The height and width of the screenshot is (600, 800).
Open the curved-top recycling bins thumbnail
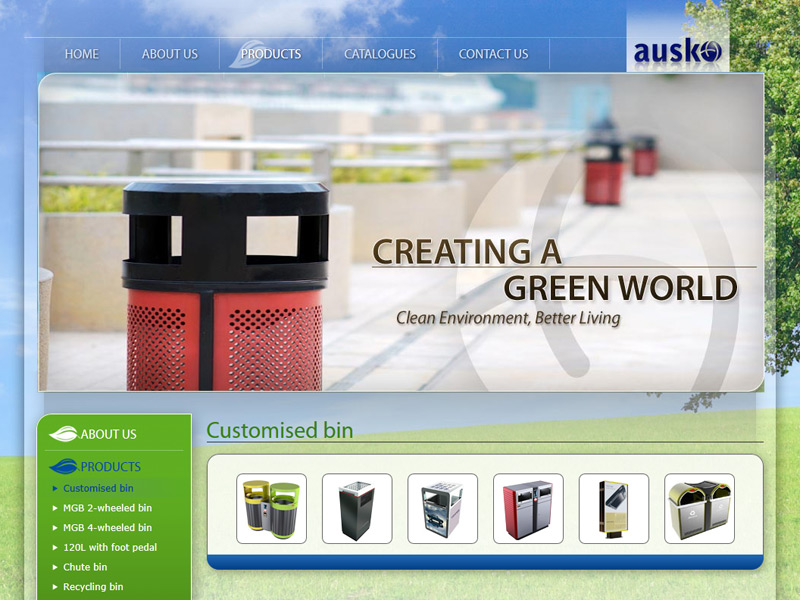point(699,509)
